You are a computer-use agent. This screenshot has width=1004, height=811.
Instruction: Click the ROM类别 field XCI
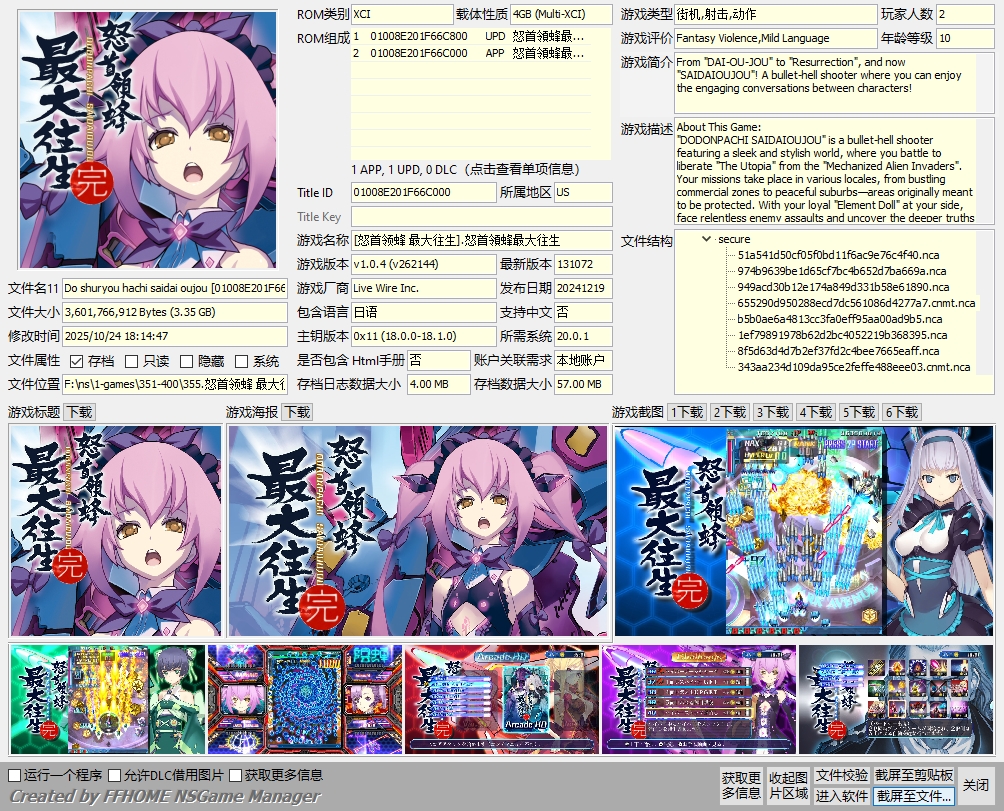click(402, 14)
